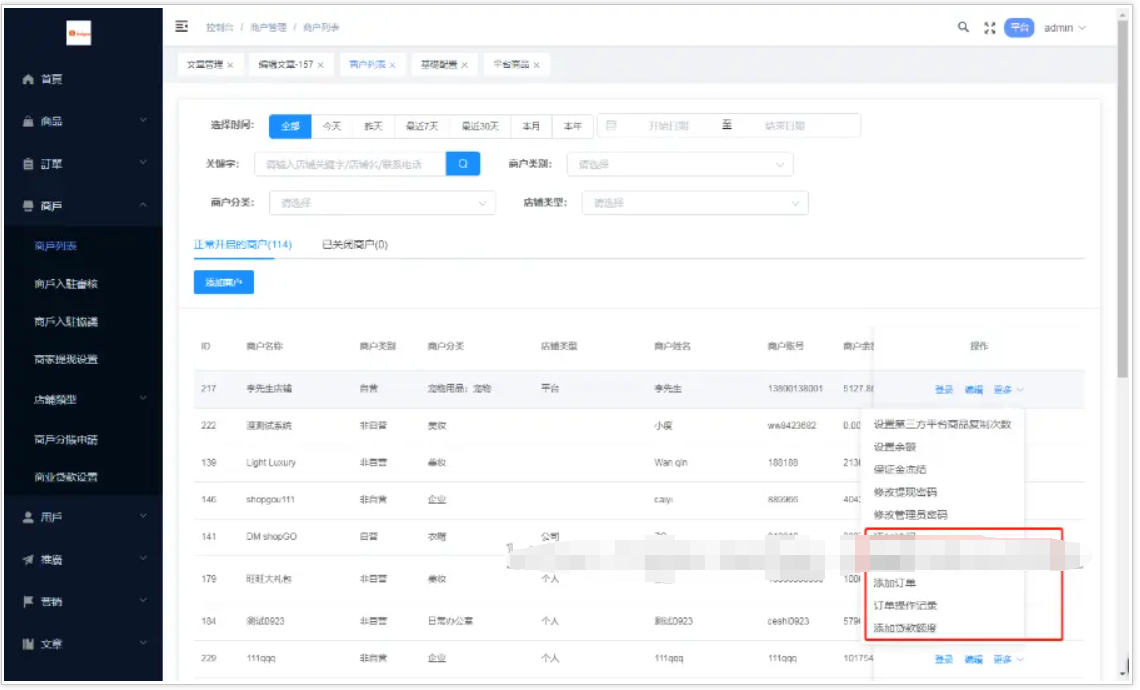Expand the admin user menu
This screenshot has width=1140, height=690.
click(x=1064, y=28)
